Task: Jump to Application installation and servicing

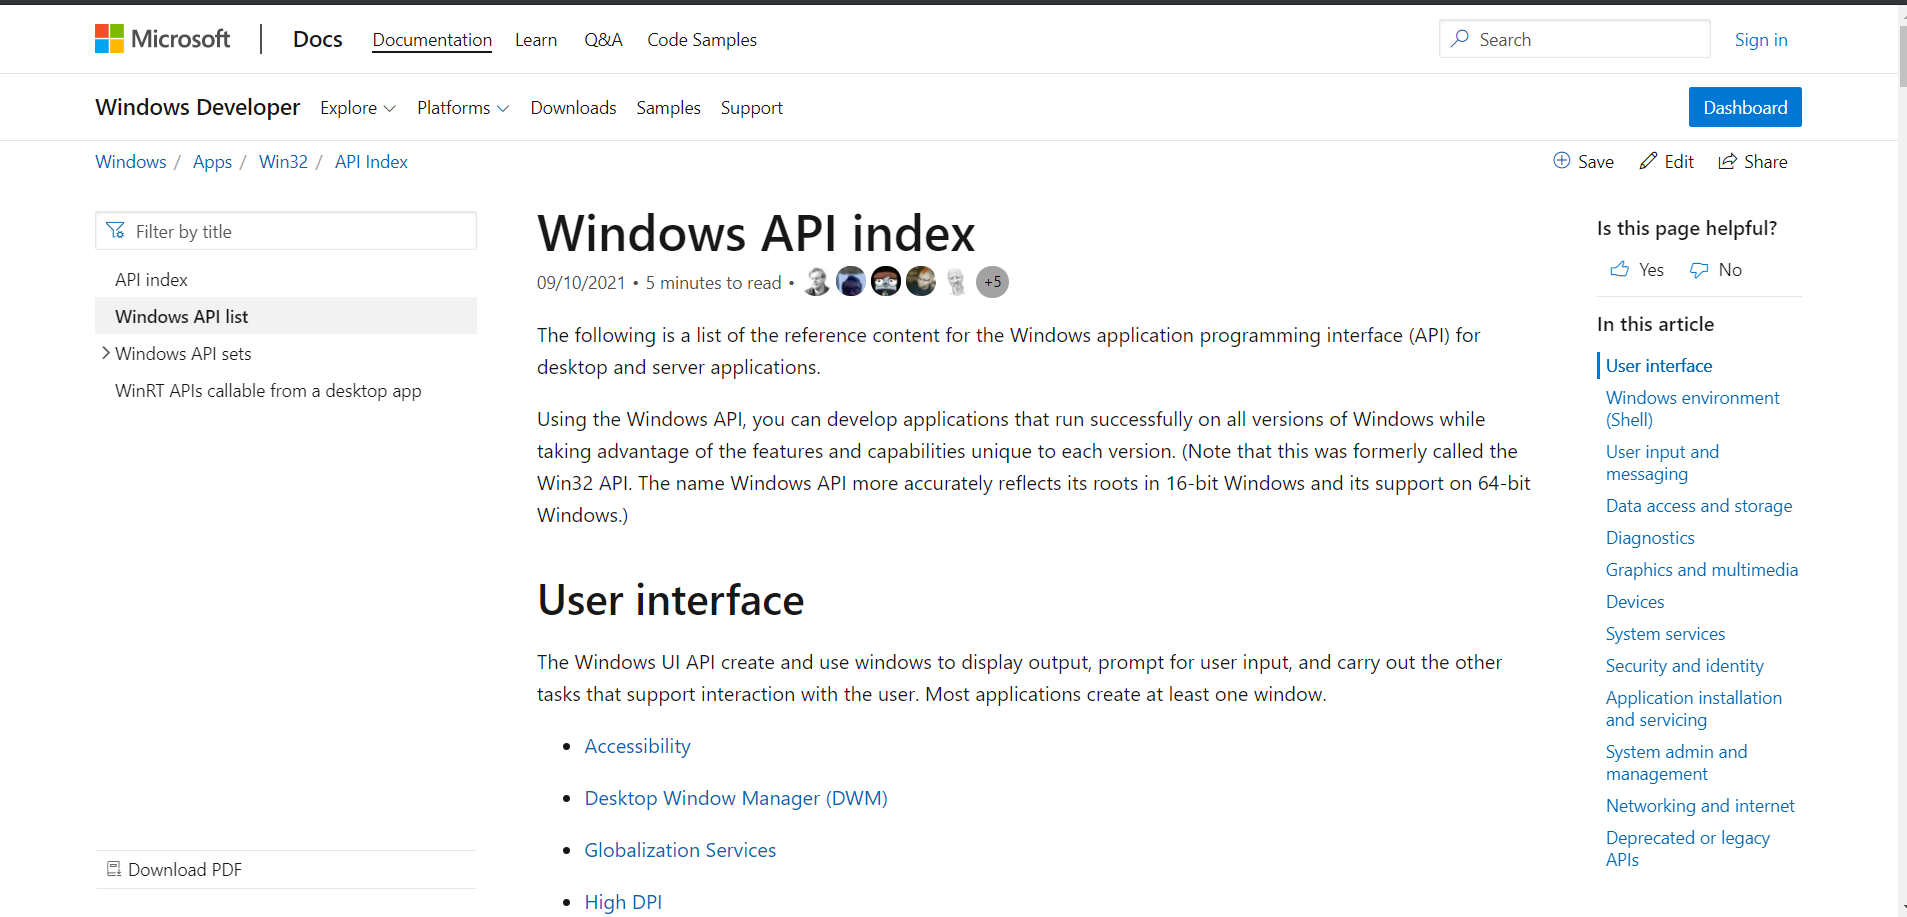Action: coord(1694,709)
